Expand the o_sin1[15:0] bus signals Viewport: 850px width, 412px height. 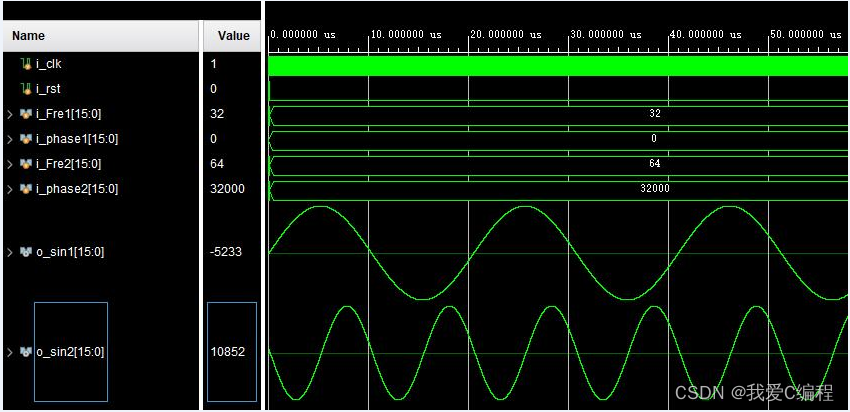pyautogui.click(x=11, y=252)
